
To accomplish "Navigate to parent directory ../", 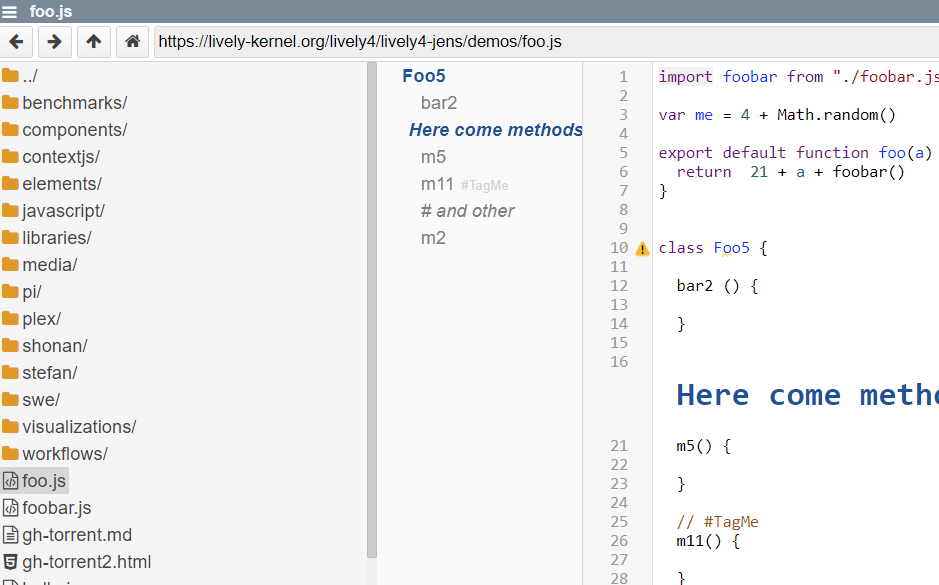I will pyautogui.click(x=30, y=76).
